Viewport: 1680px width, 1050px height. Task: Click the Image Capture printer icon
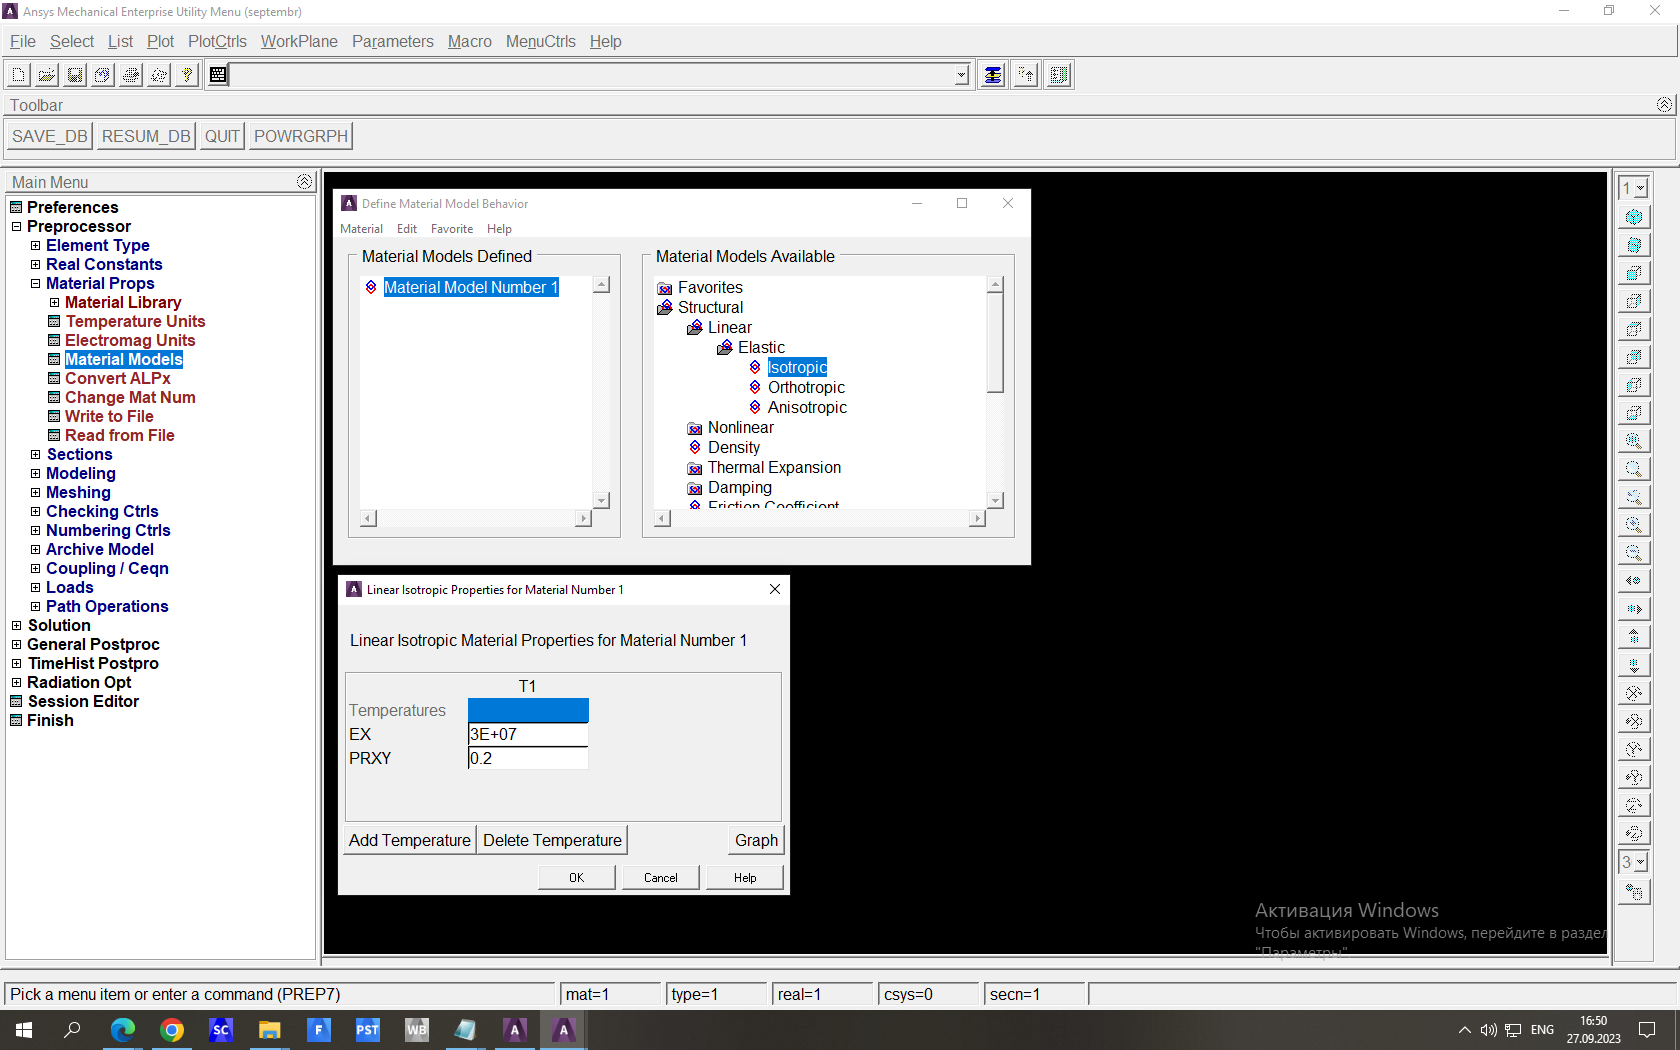tap(131, 75)
